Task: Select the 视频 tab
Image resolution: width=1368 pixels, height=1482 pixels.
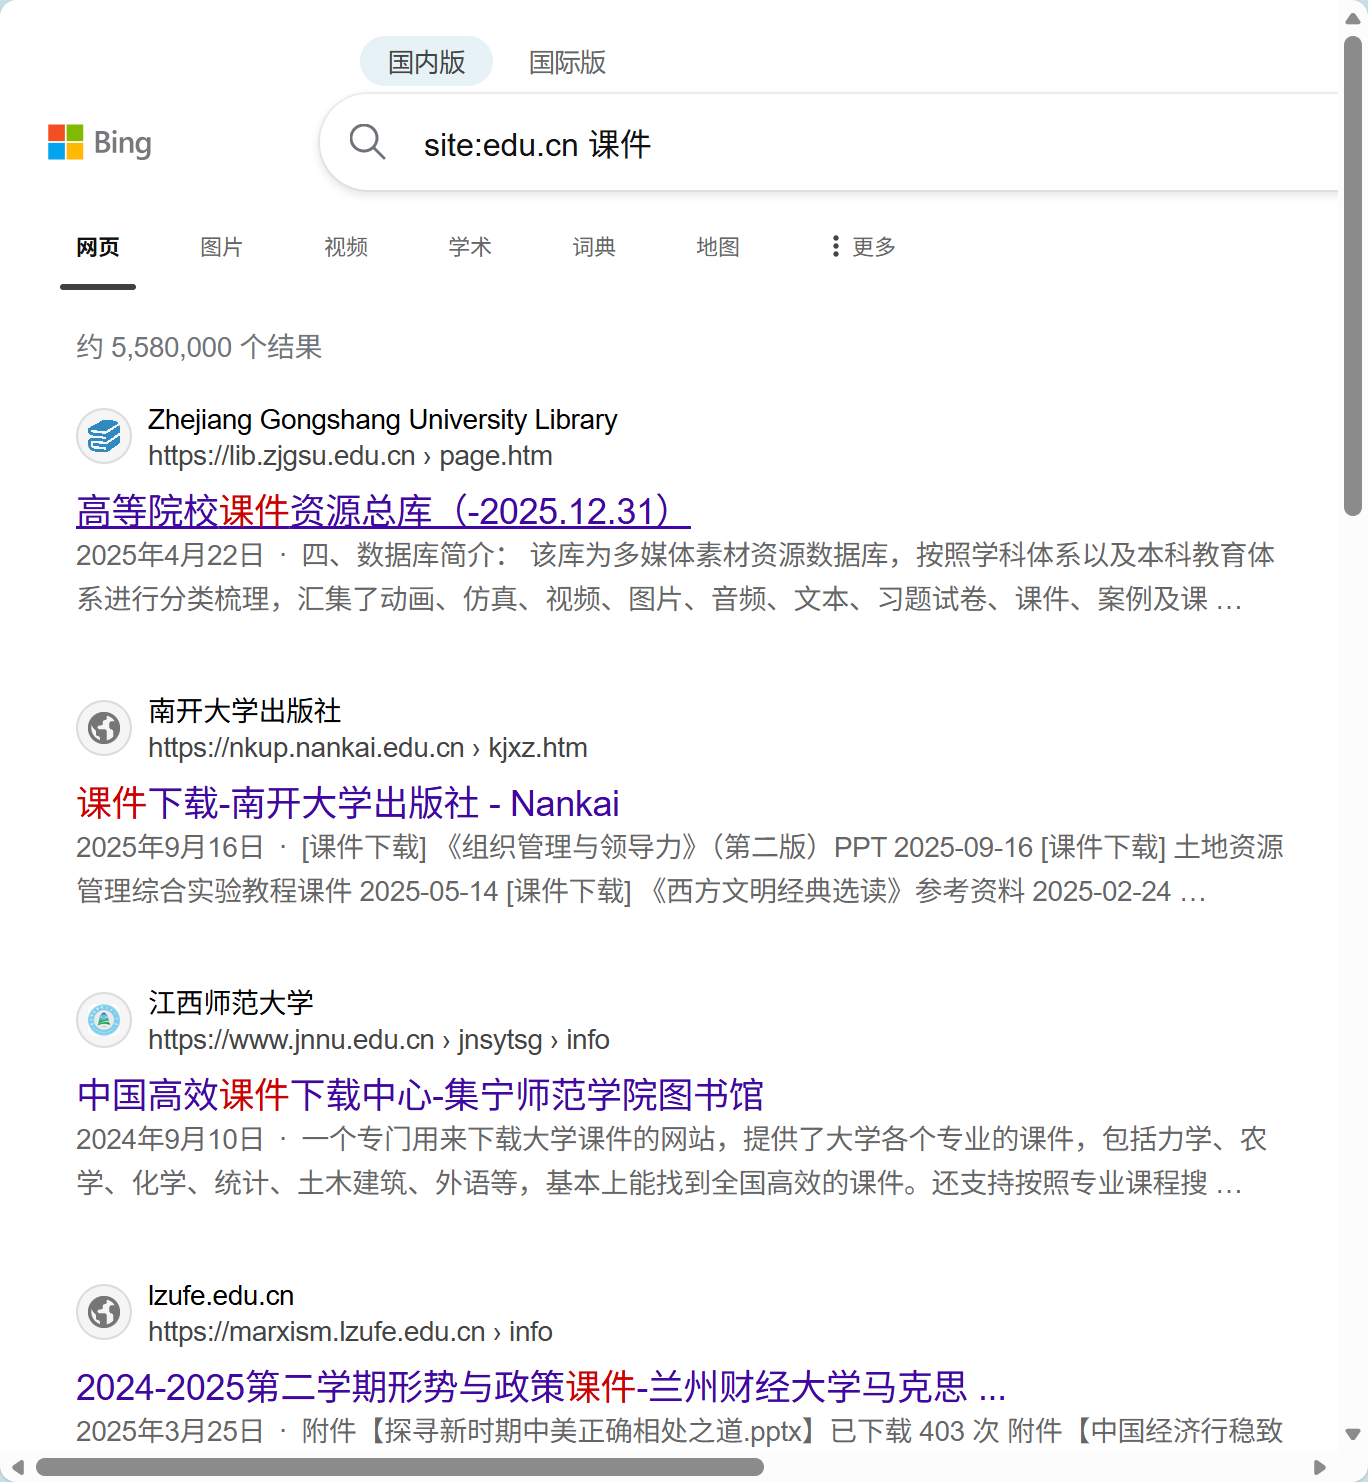Action: [346, 247]
